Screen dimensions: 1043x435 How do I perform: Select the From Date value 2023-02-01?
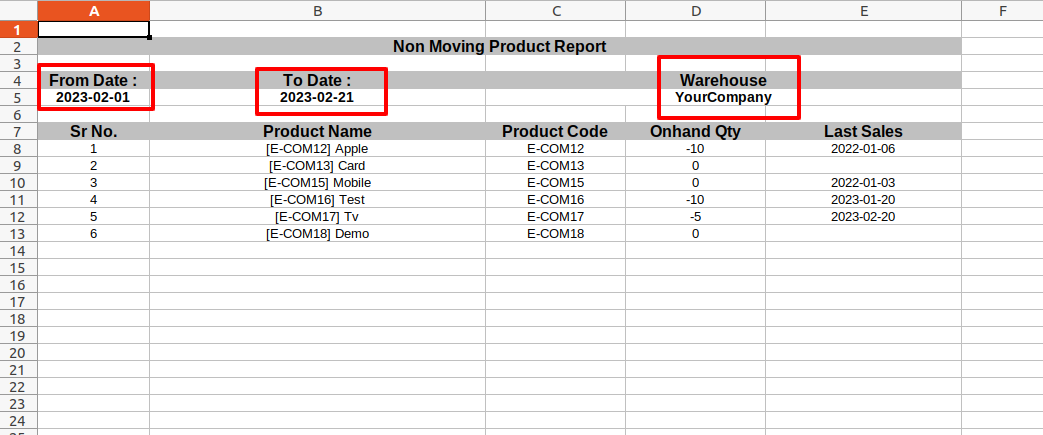click(94, 97)
